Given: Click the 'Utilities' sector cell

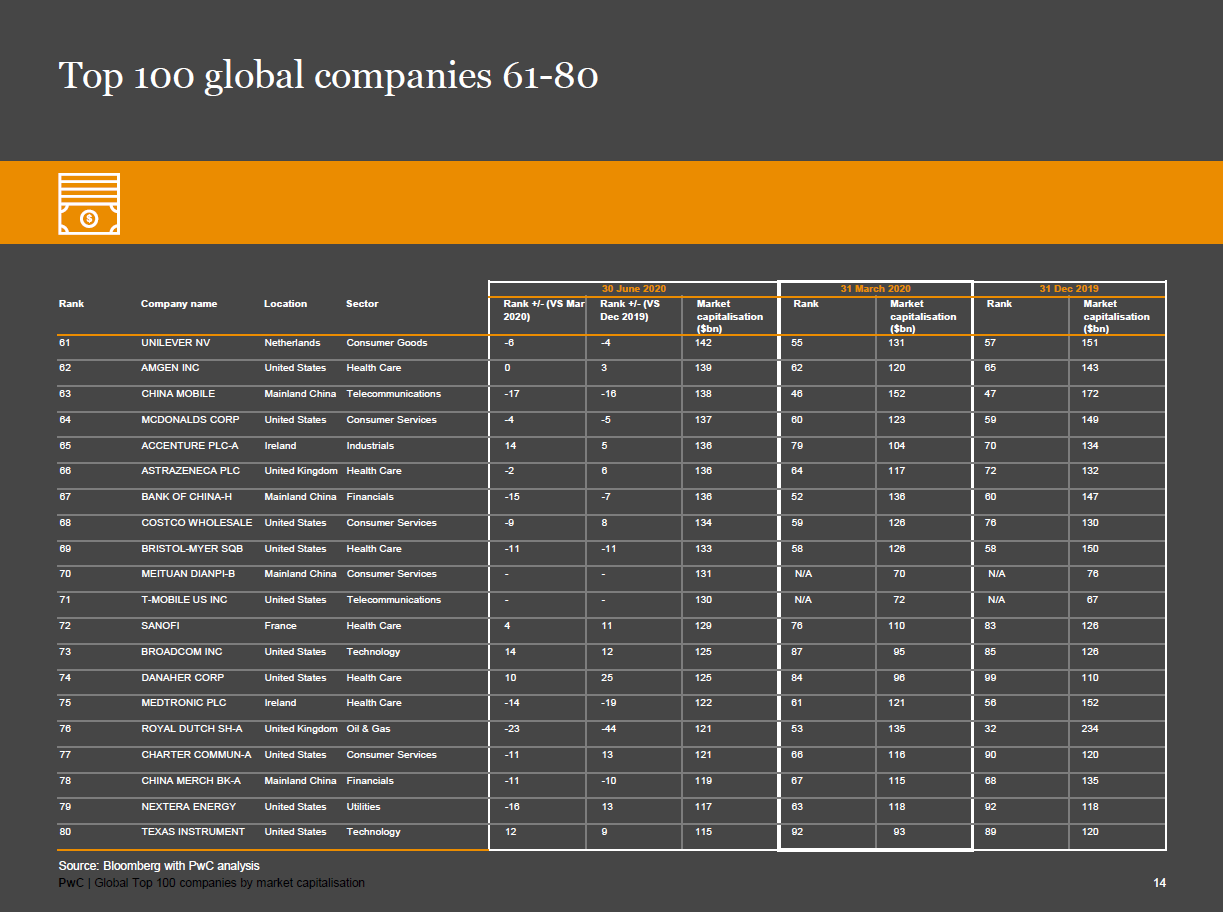Looking at the screenshot, I should tap(363, 807).
